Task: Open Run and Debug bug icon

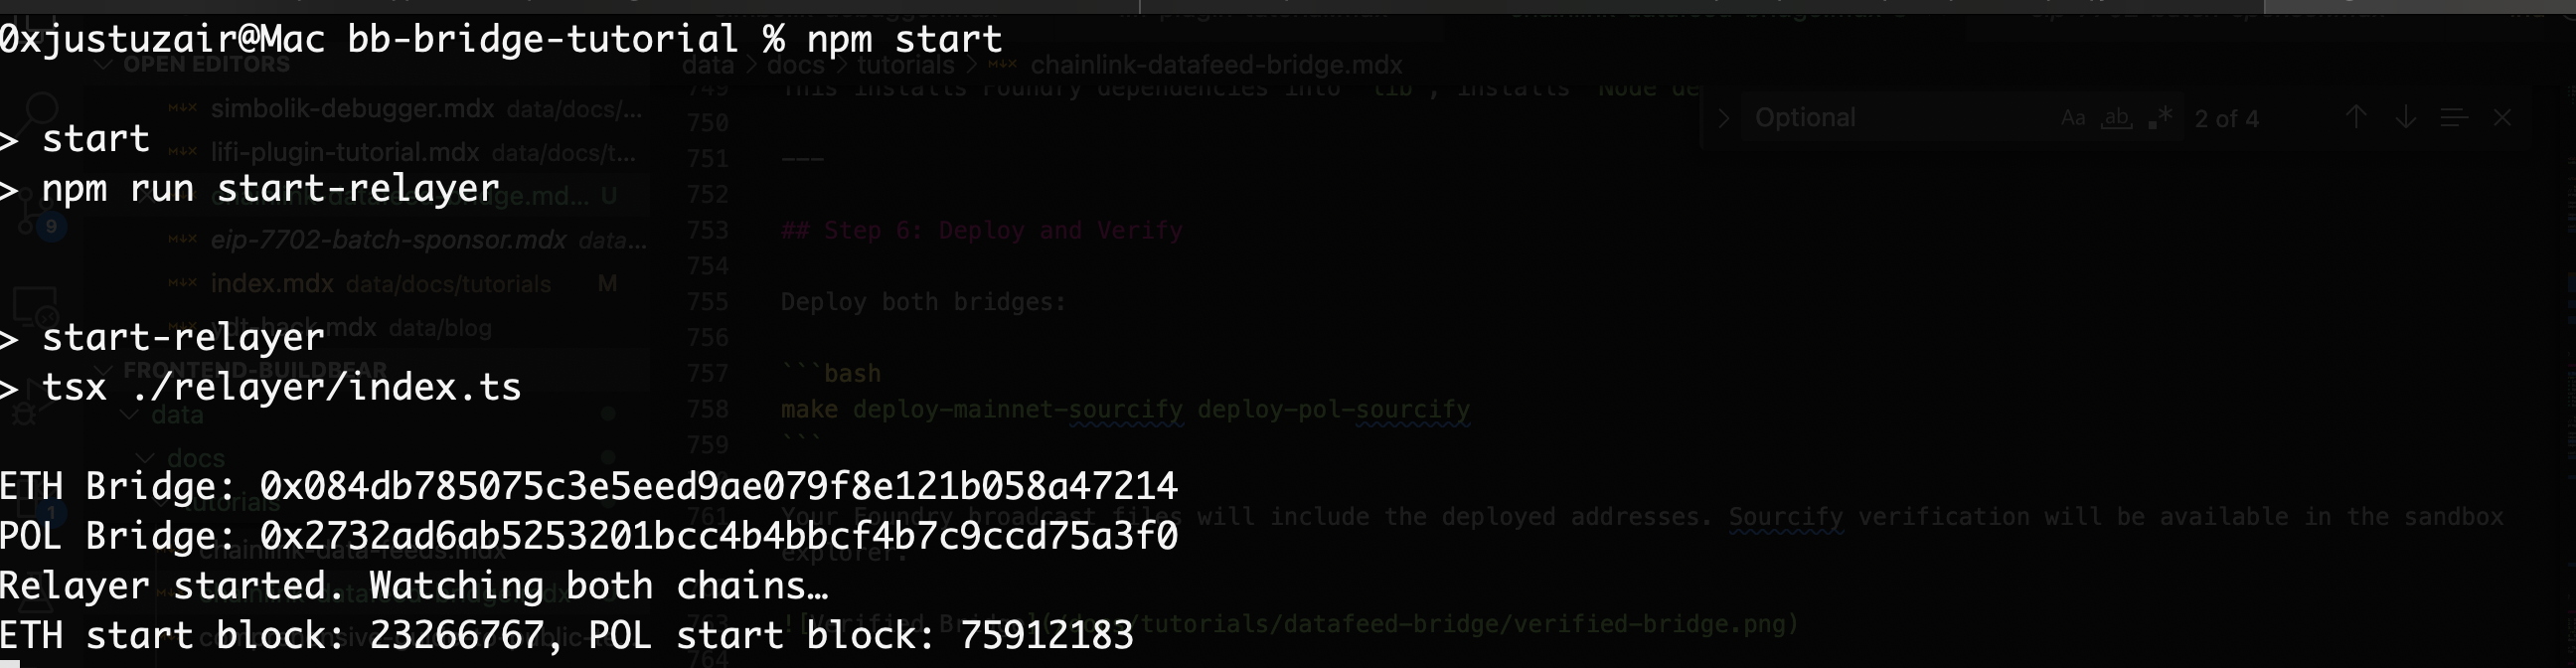Action: (x=24, y=412)
